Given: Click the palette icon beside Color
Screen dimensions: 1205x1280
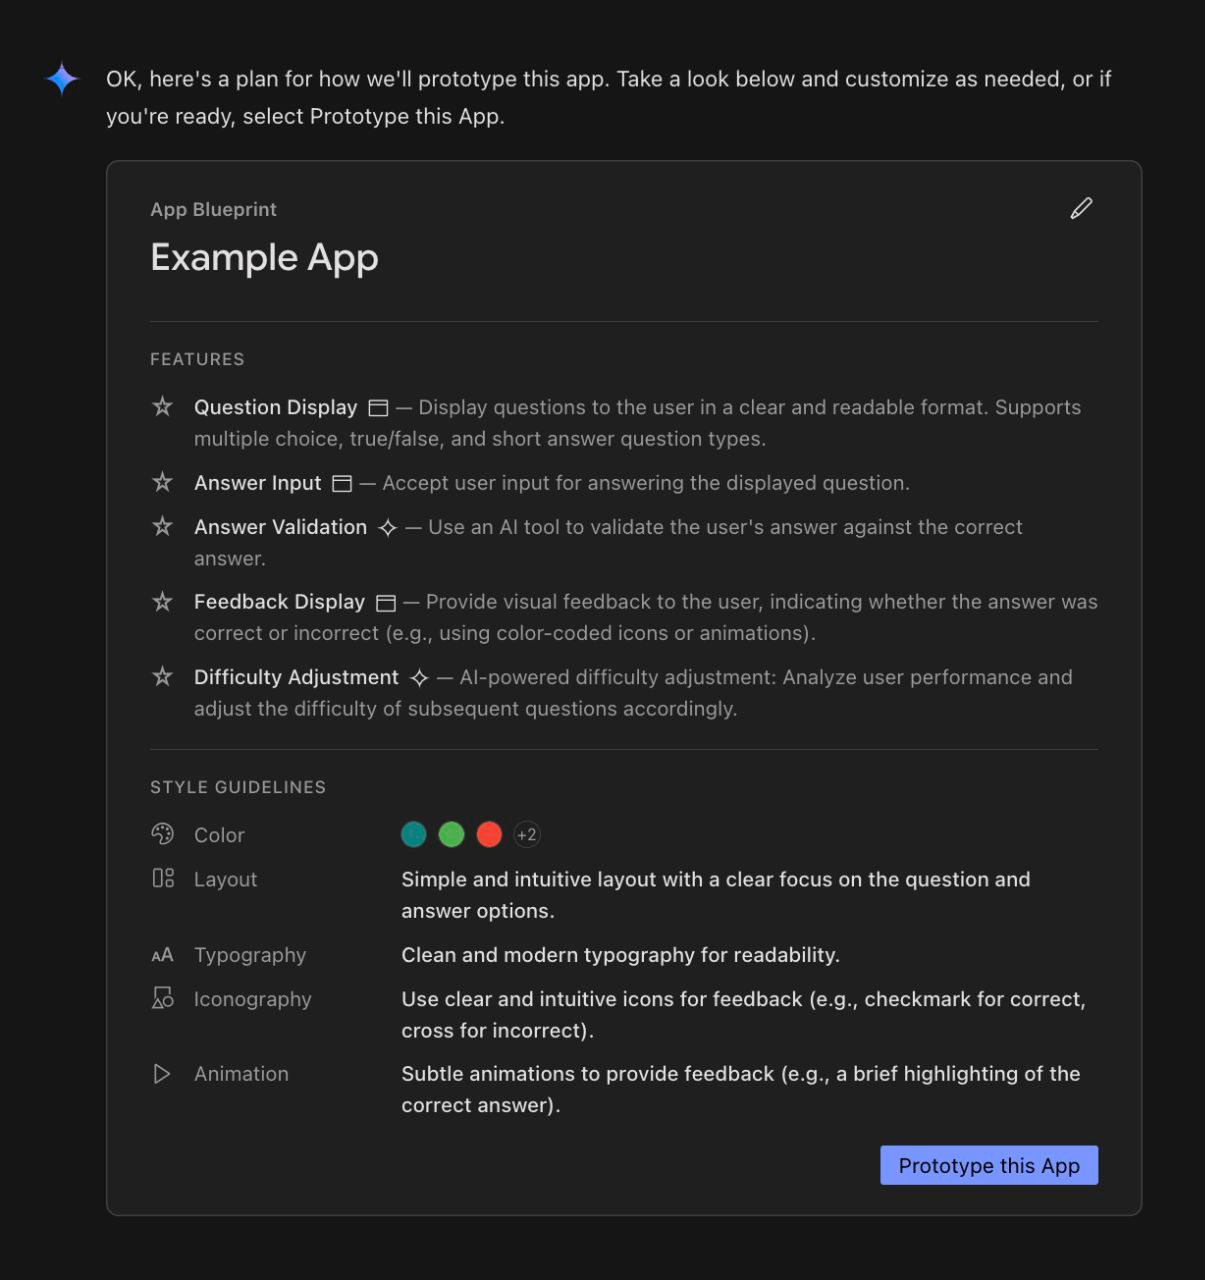Looking at the screenshot, I should coord(162,834).
